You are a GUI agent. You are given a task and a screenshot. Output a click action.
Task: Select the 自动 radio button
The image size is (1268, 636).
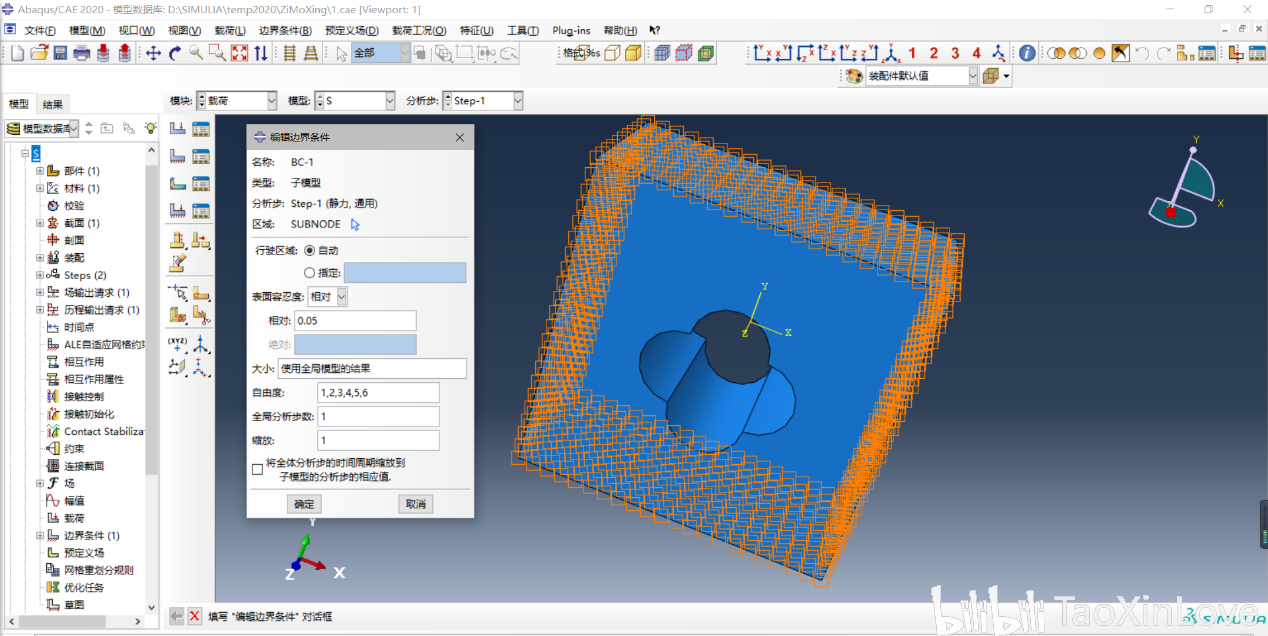[309, 250]
